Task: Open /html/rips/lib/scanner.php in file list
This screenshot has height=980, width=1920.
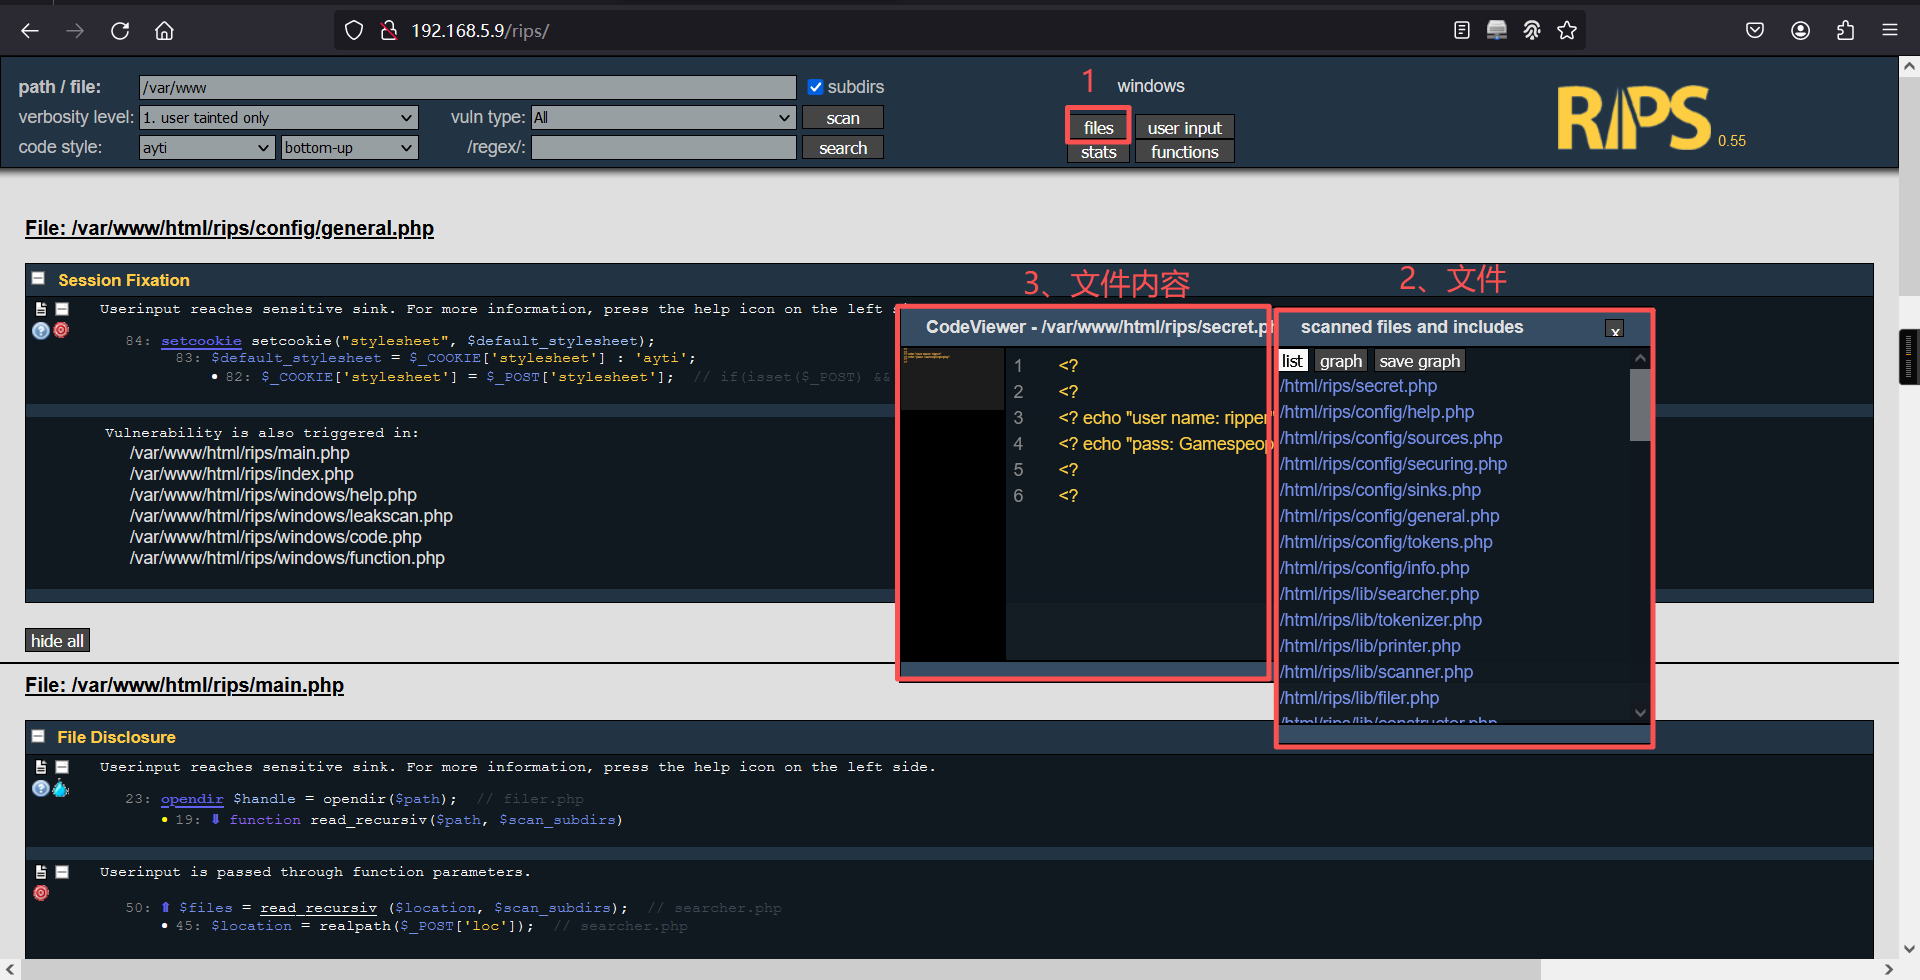Action: (1376, 672)
